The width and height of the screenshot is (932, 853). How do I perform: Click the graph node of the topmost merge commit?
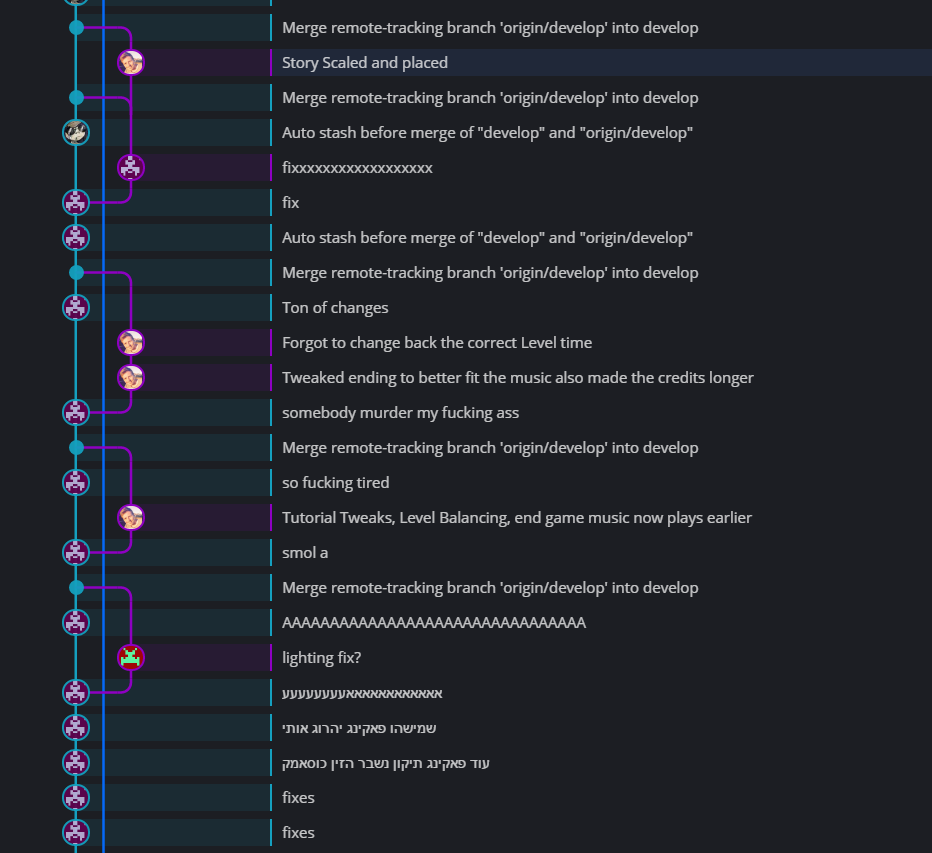pos(76,28)
